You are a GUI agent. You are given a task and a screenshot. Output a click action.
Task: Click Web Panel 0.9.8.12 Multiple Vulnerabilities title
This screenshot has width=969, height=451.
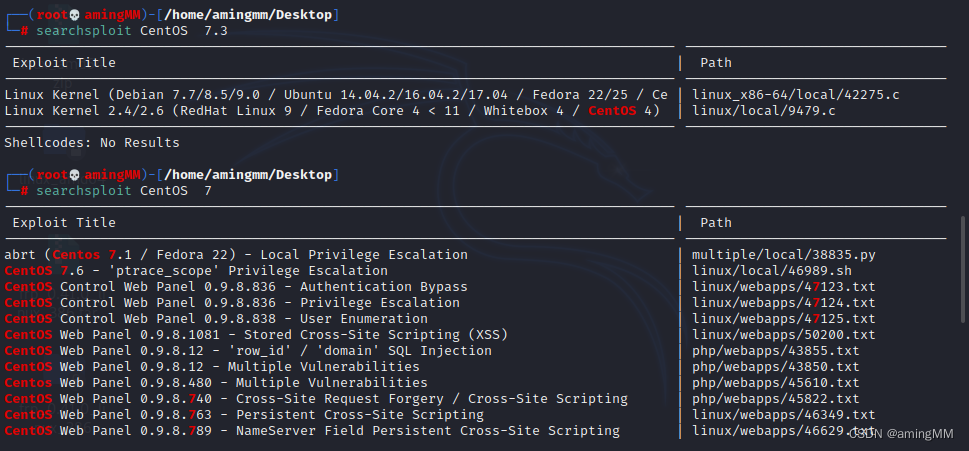212,367
